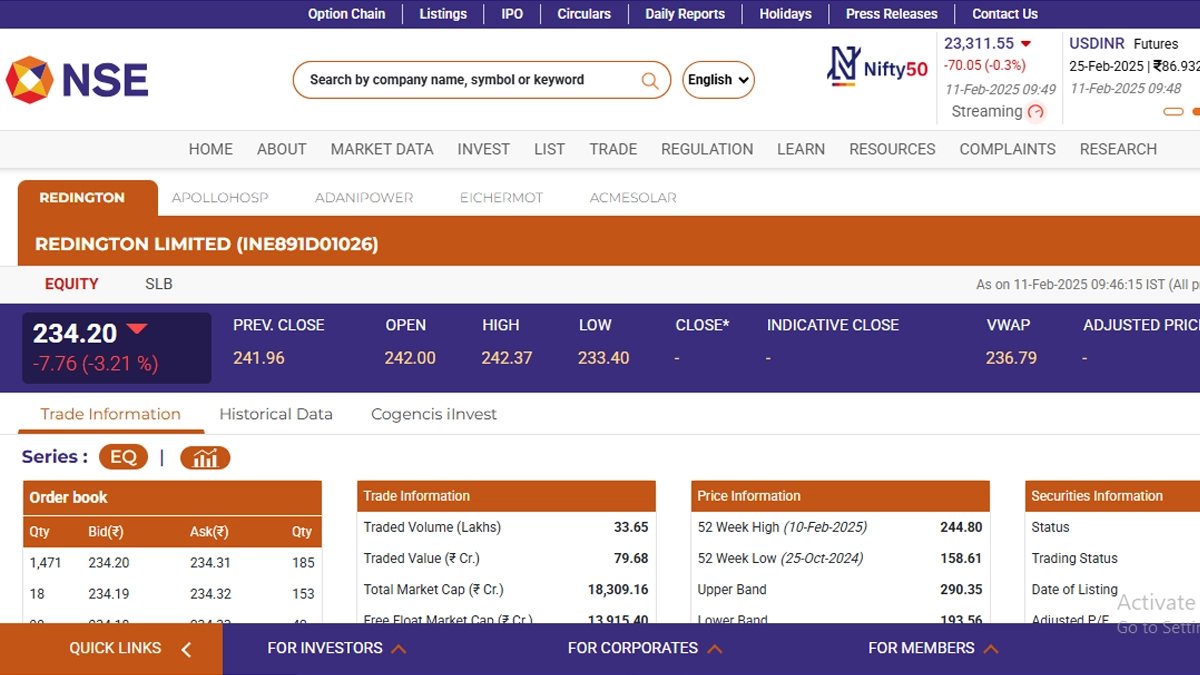Select the EQUITY segment
This screenshot has width=1200, height=675.
click(x=71, y=284)
